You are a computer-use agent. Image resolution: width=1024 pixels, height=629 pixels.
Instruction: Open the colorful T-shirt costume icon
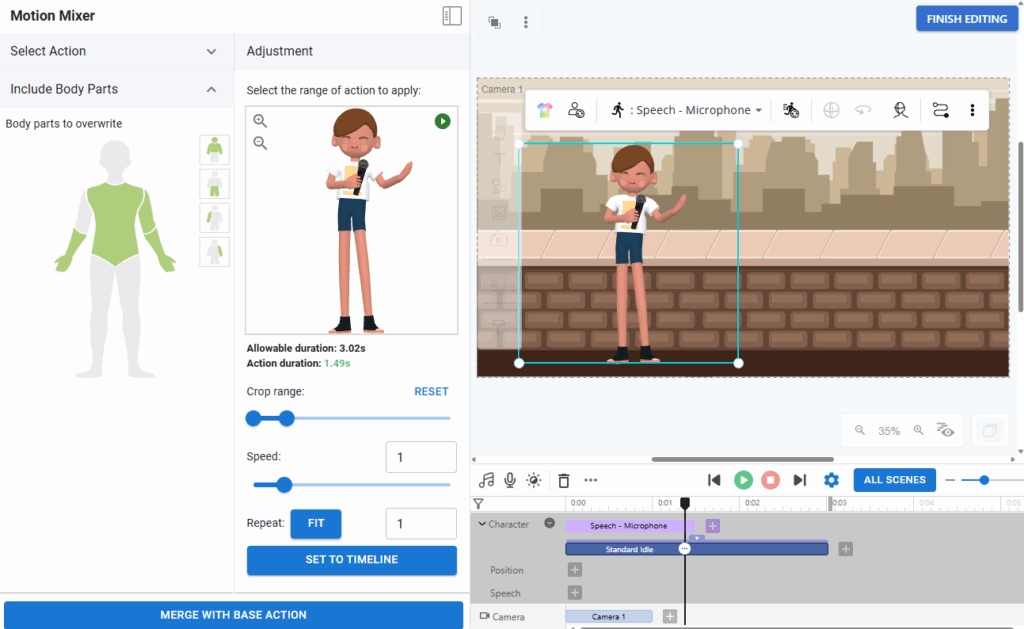tap(544, 110)
